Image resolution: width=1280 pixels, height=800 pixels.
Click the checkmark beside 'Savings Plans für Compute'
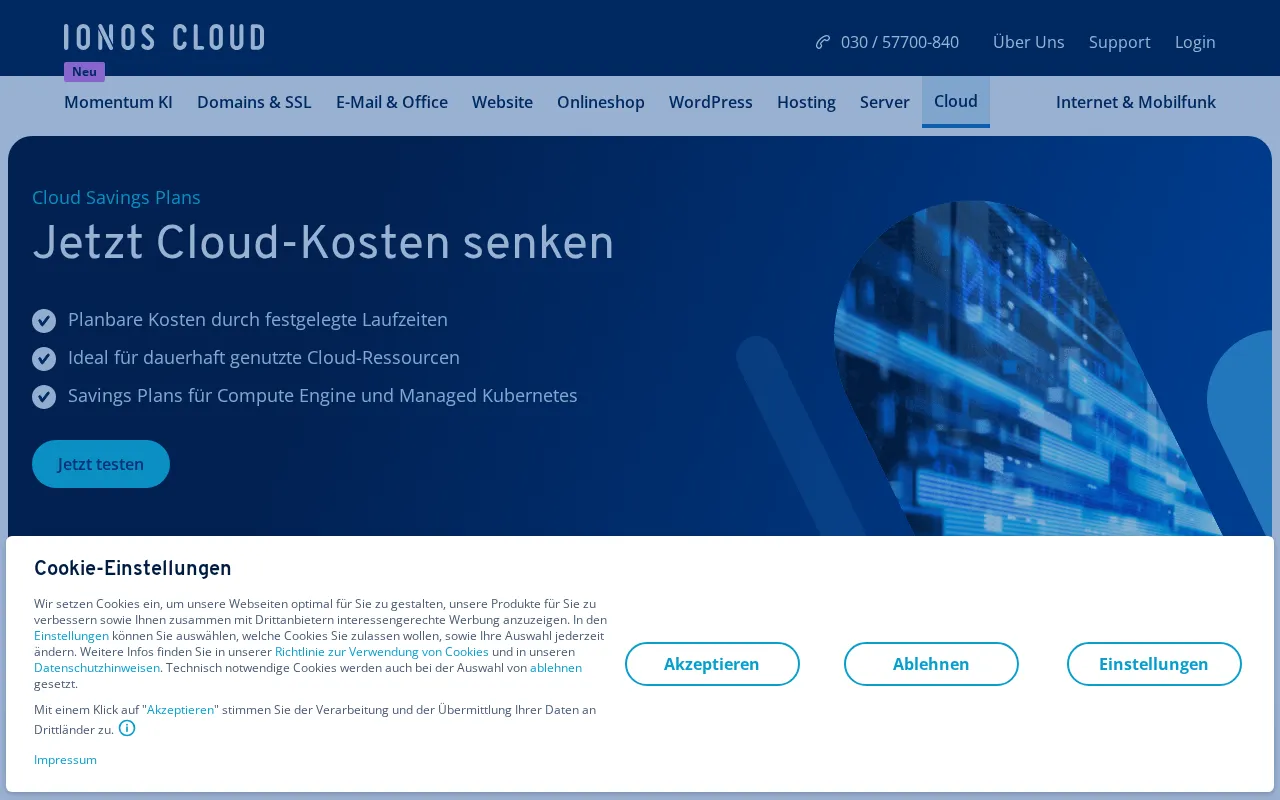44,396
